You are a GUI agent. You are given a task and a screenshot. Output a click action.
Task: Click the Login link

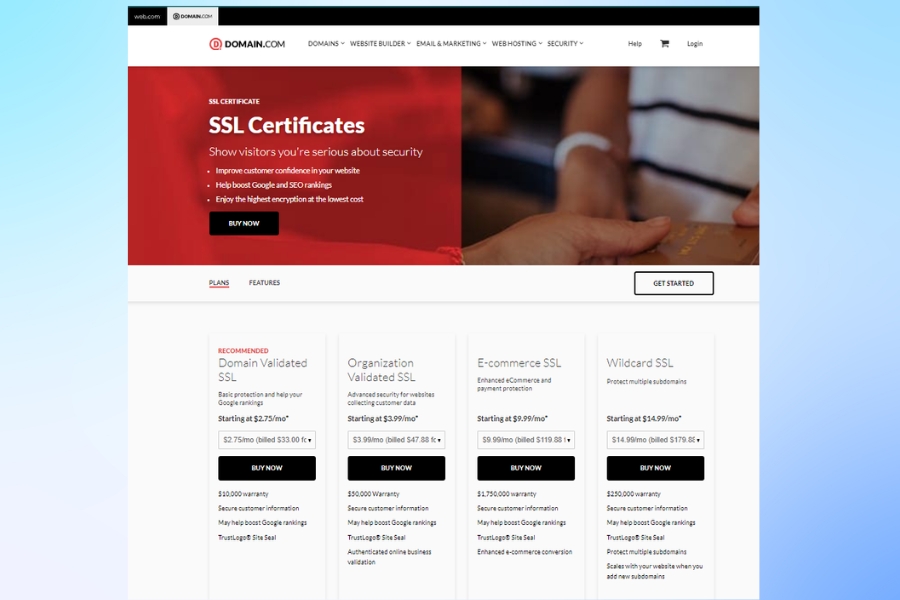(695, 44)
